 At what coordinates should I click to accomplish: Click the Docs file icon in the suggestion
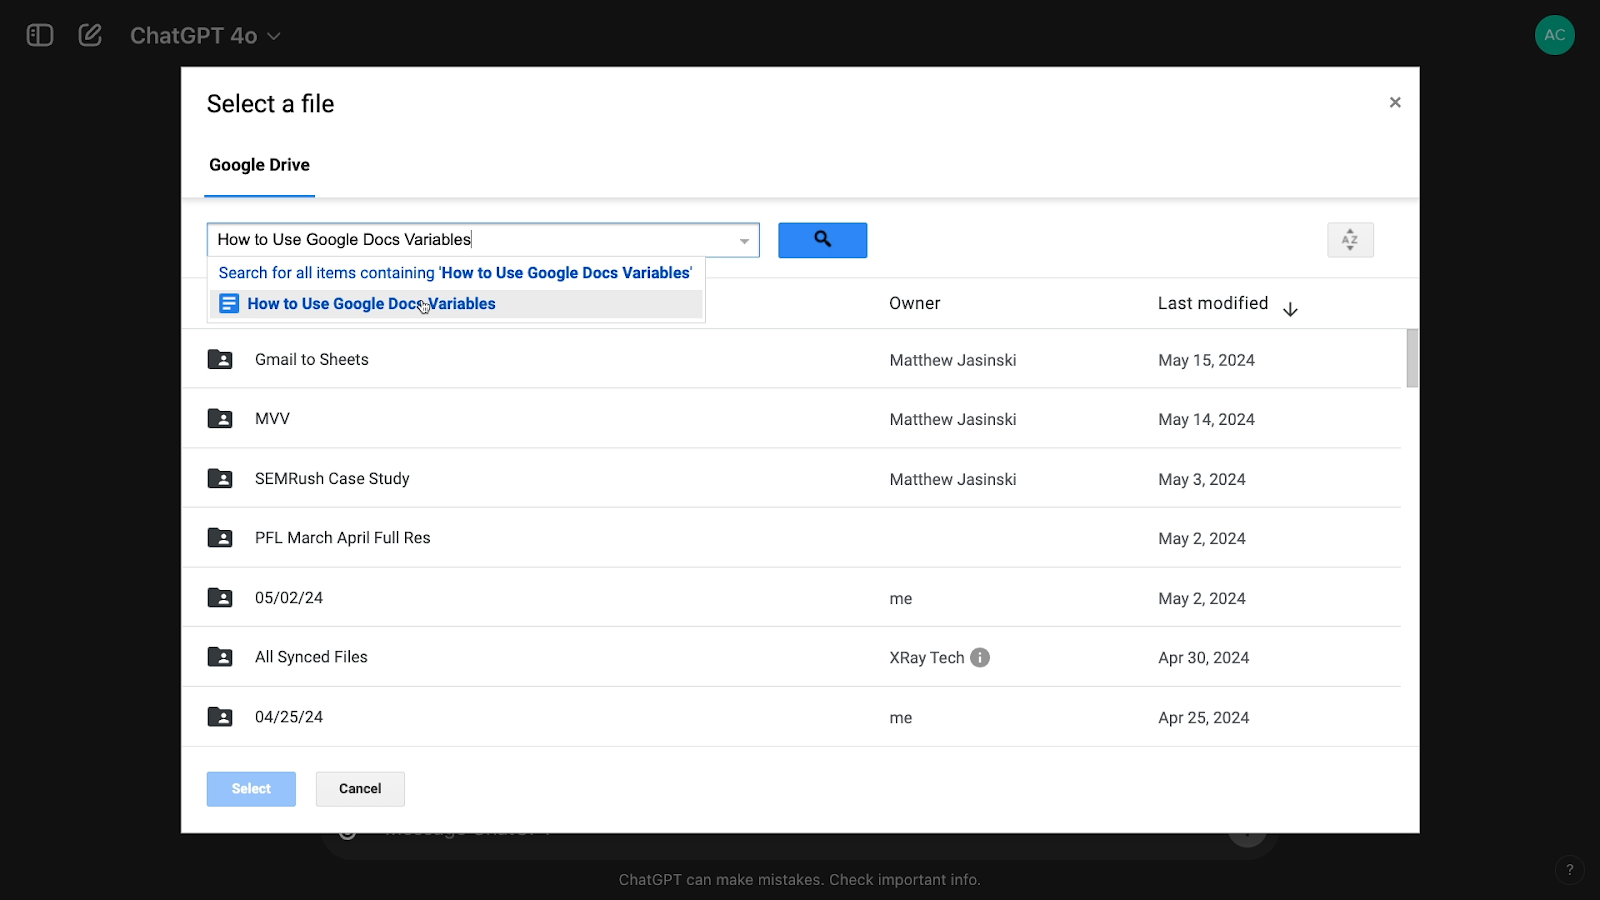click(229, 304)
